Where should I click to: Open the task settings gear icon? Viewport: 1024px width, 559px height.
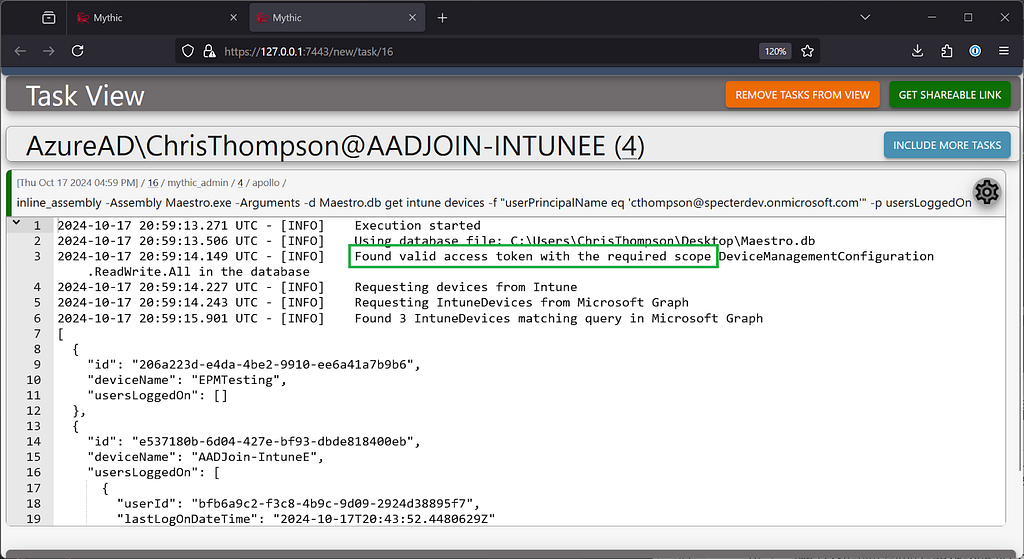pyautogui.click(x=986, y=192)
